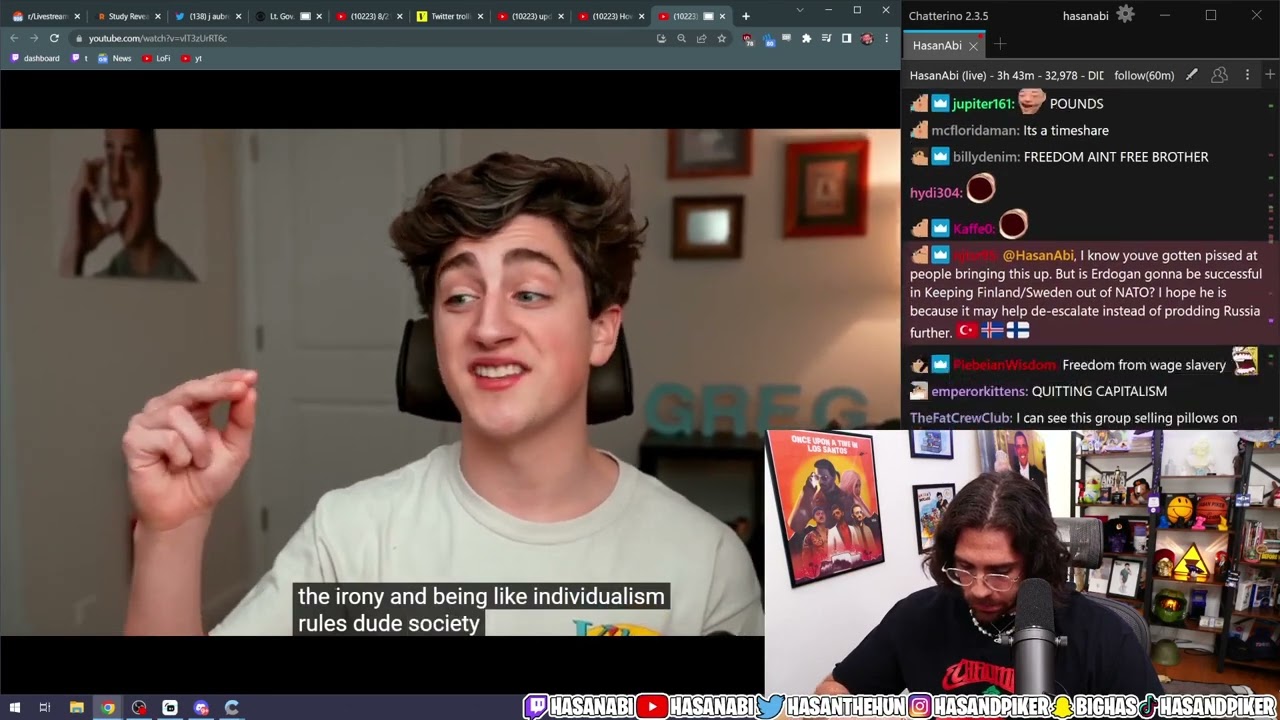Reload the YouTube page
Image resolution: width=1280 pixels, height=720 pixels.
click(x=54, y=38)
